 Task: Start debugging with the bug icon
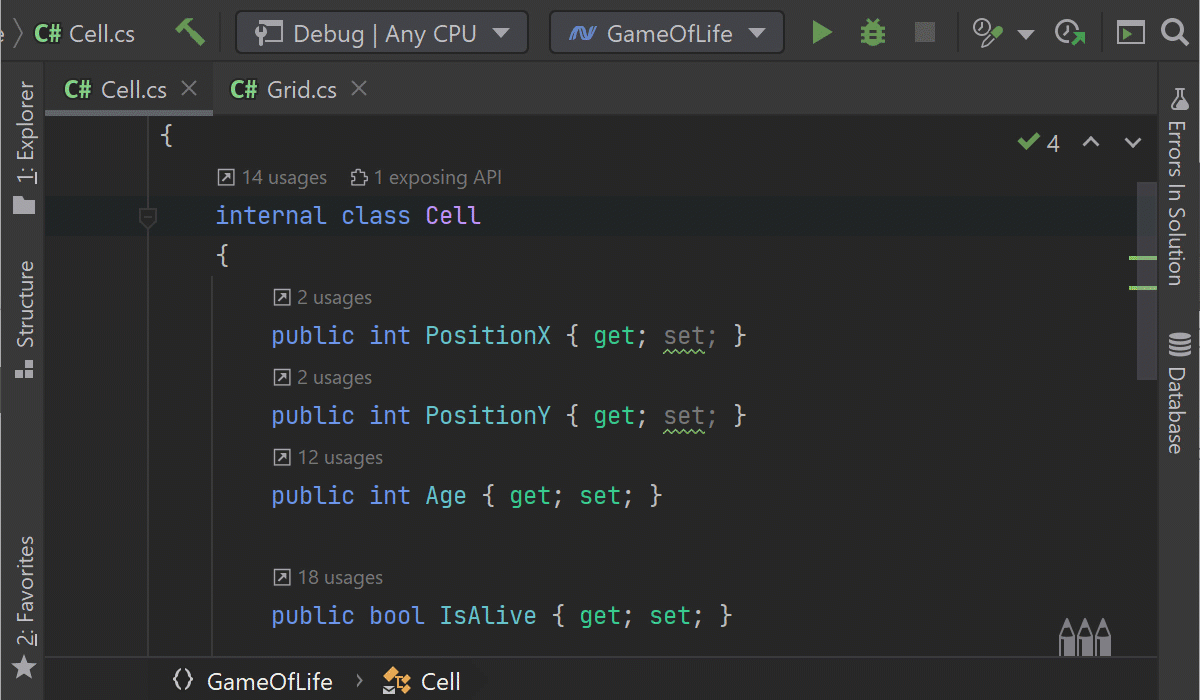tap(871, 32)
